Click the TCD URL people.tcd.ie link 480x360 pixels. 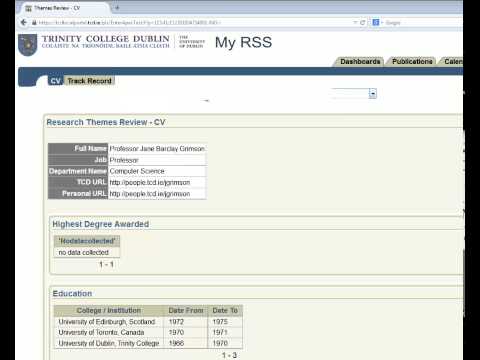(150, 182)
